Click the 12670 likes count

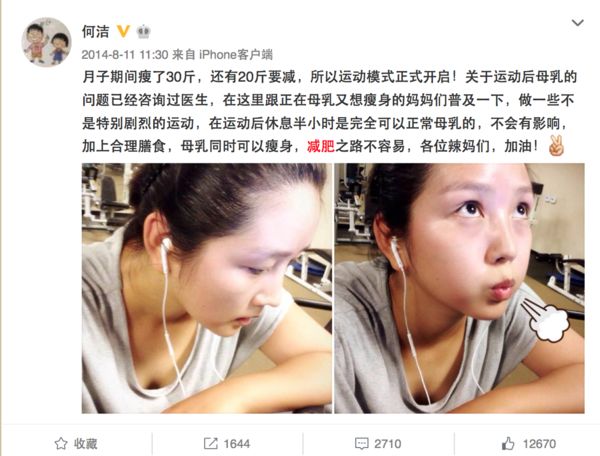pyautogui.click(x=539, y=444)
